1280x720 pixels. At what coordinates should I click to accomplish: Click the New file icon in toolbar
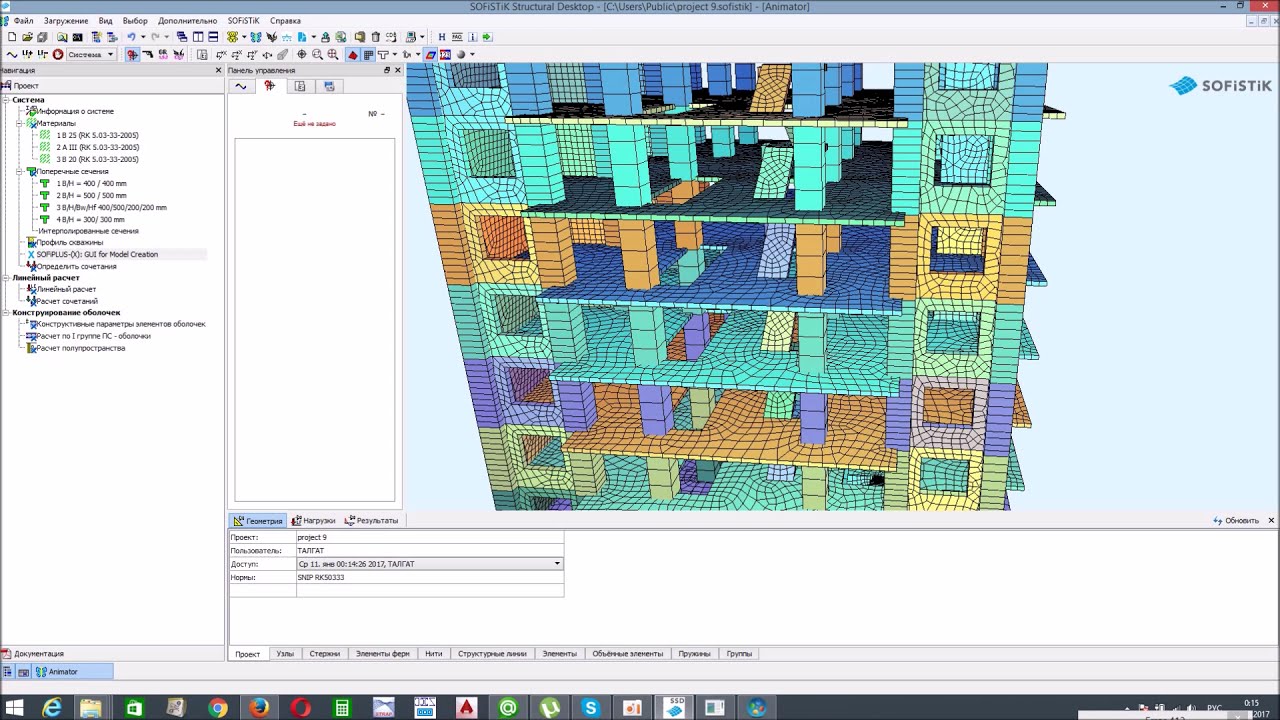12,37
